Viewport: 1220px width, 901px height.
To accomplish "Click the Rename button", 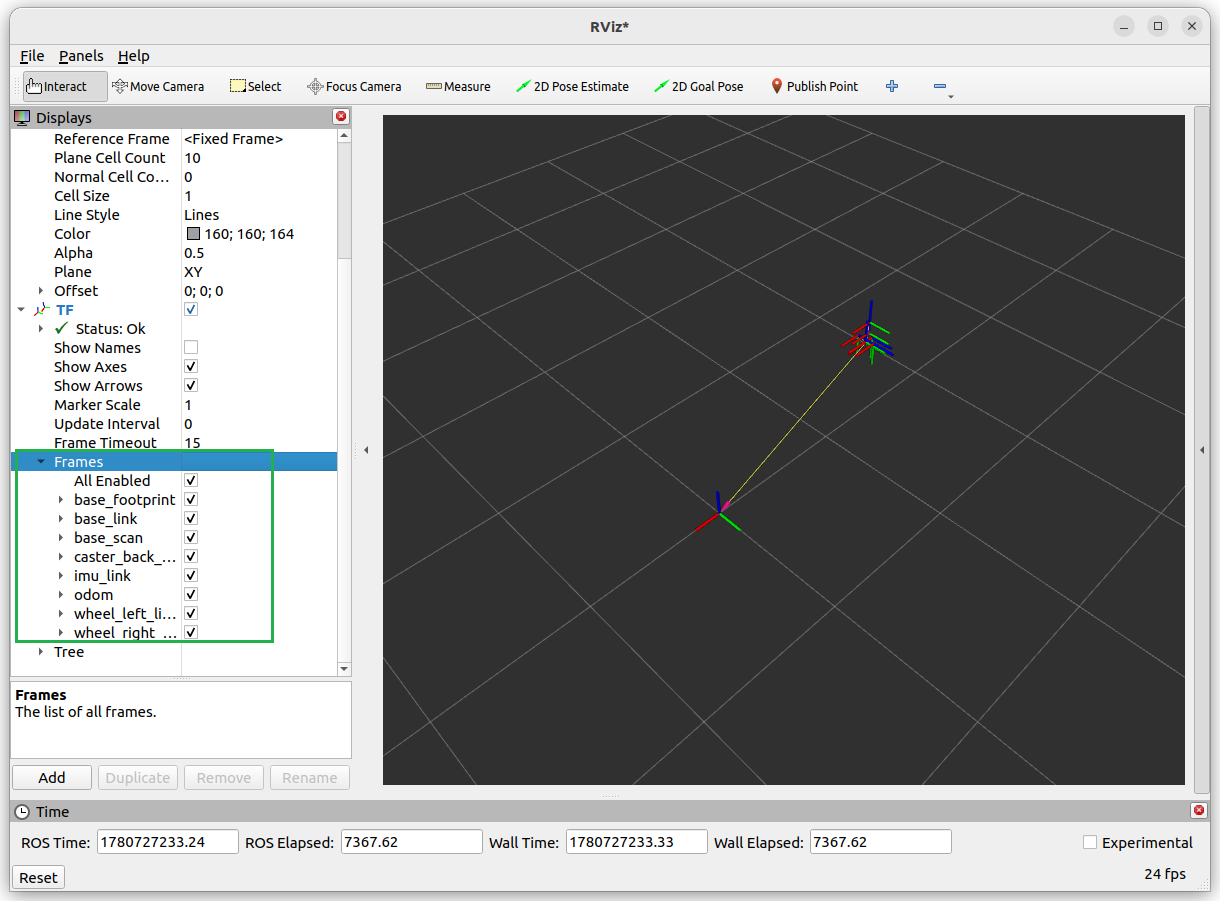I will (310, 778).
